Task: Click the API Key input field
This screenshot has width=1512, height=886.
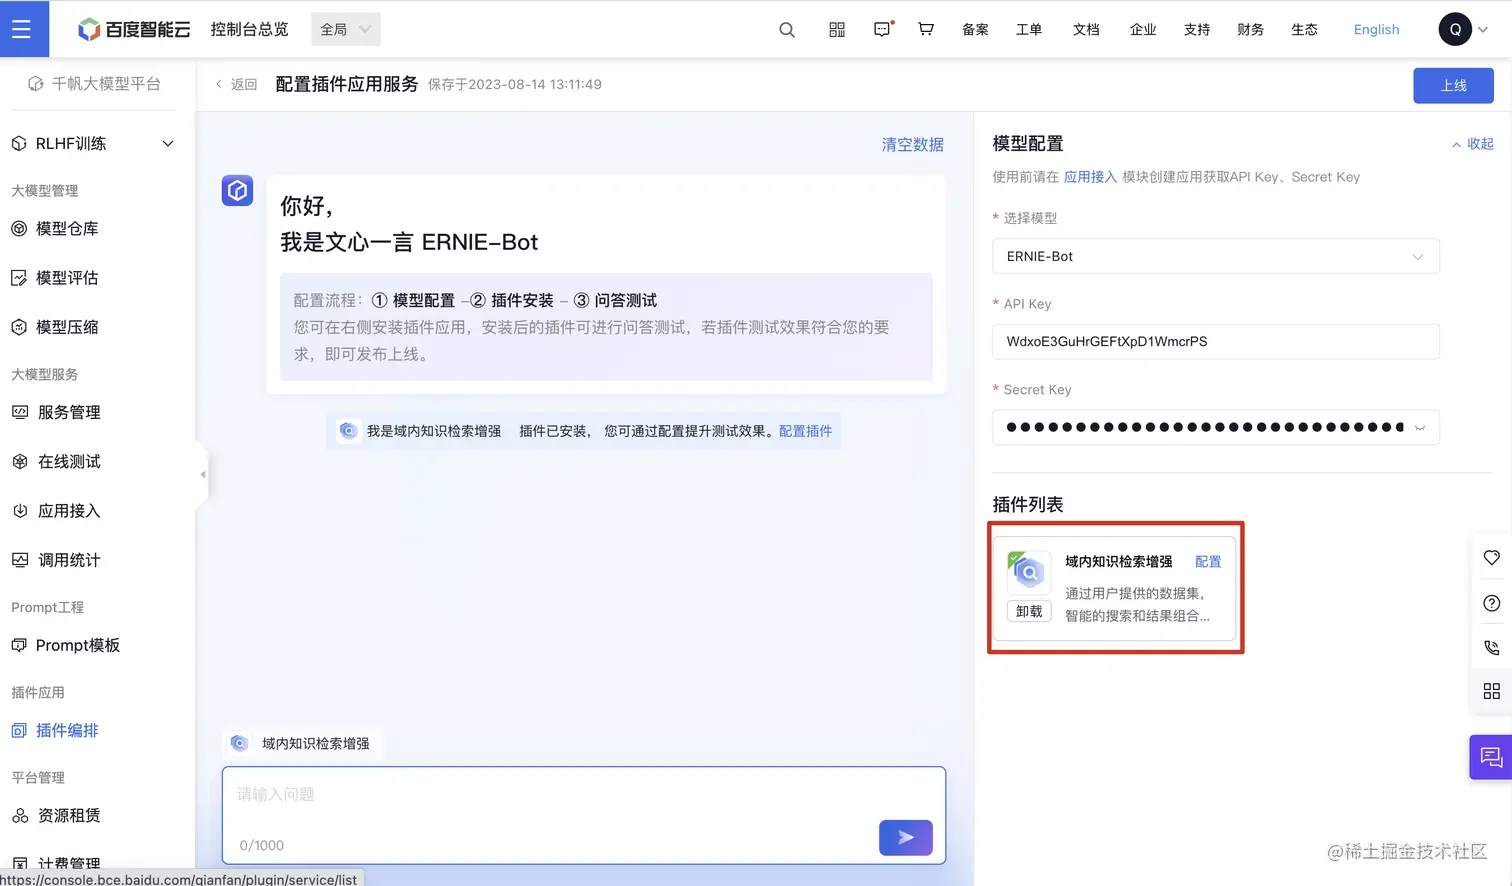Action: tap(1215, 341)
